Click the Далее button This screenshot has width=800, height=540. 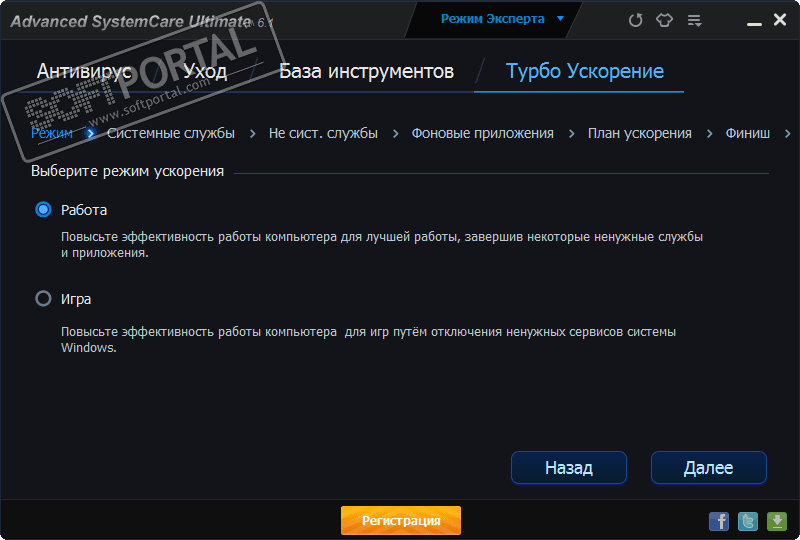coord(709,468)
